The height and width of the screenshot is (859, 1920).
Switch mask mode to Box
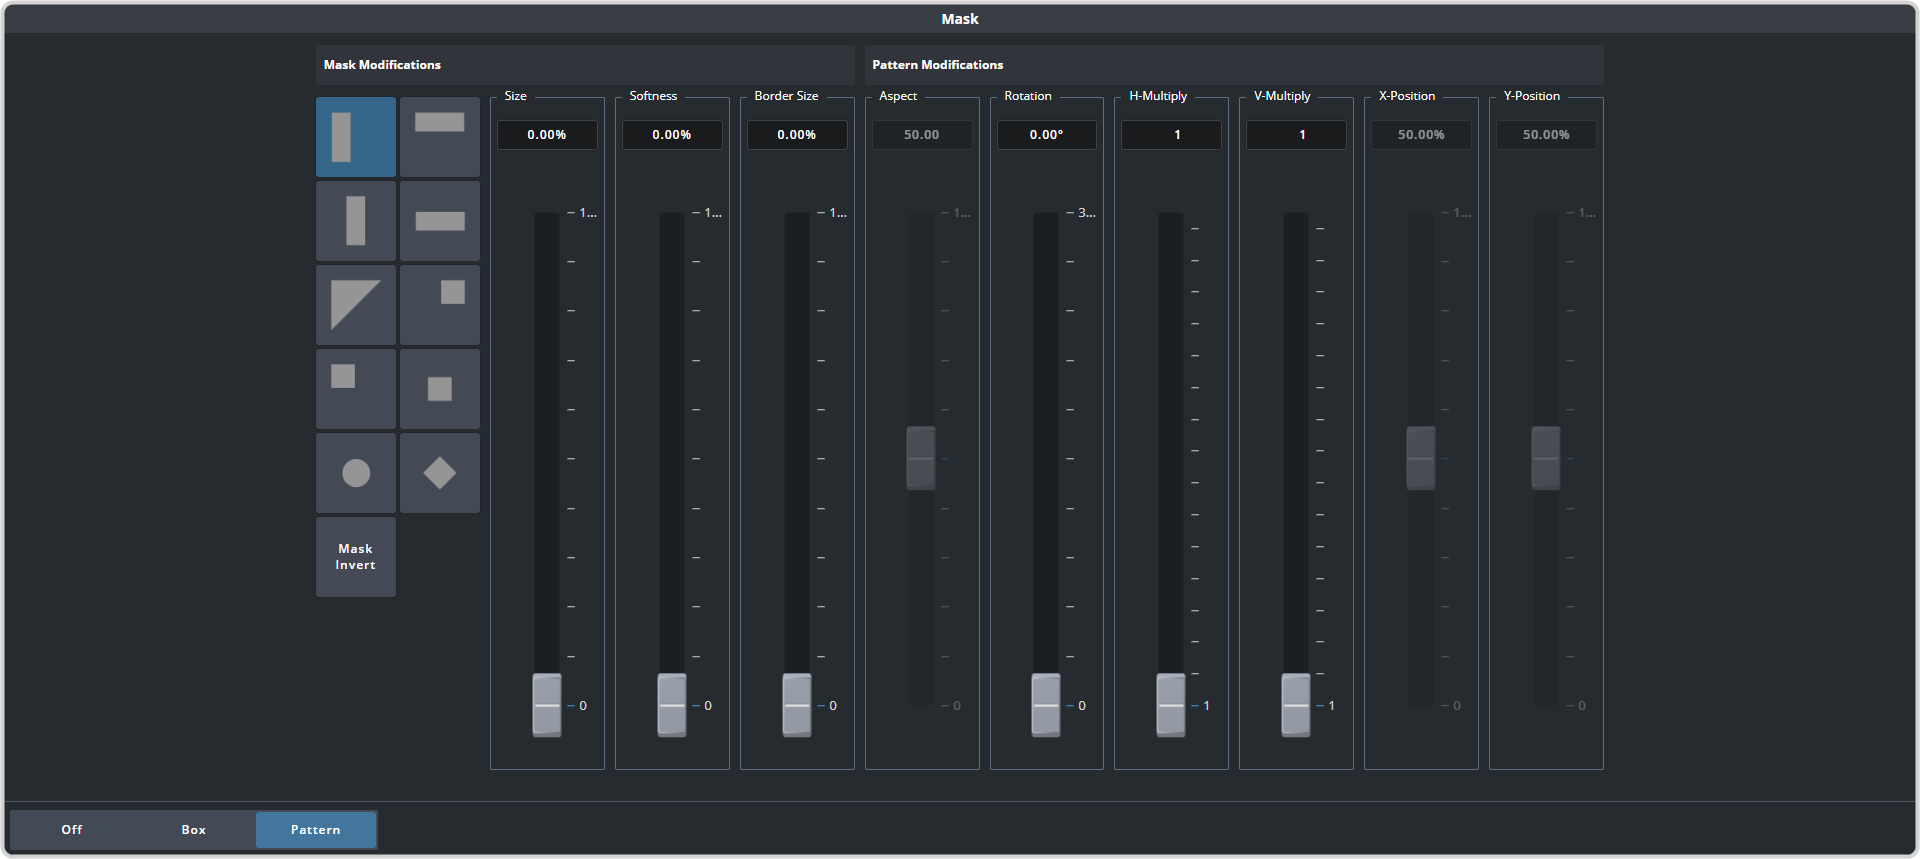click(194, 830)
